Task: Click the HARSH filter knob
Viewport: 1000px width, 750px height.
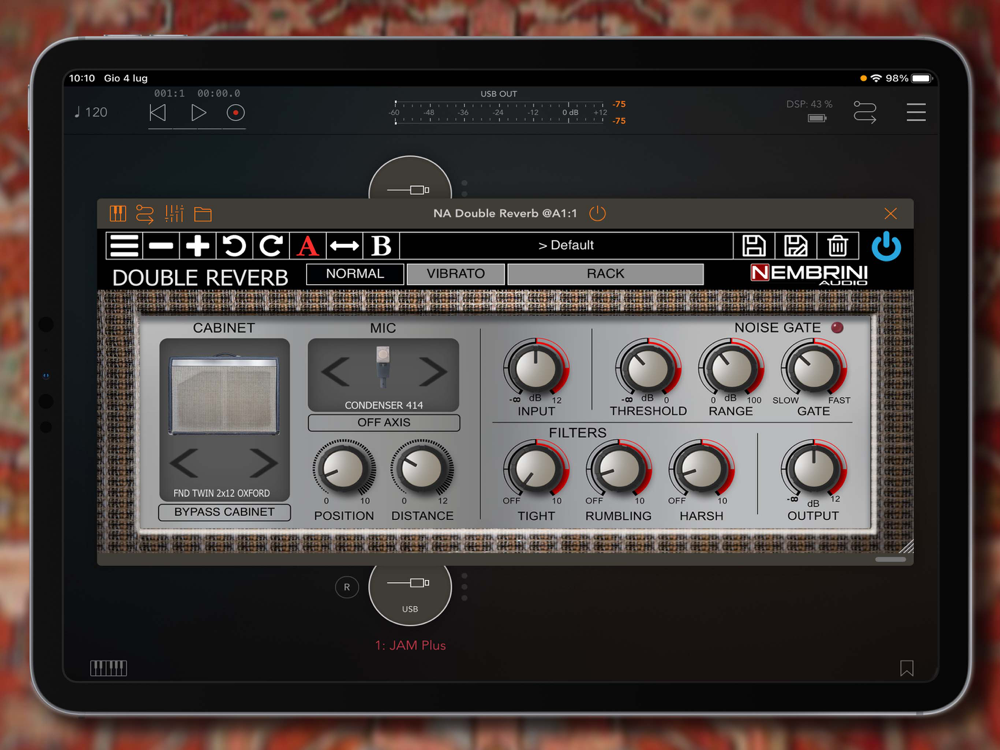Action: (x=702, y=469)
